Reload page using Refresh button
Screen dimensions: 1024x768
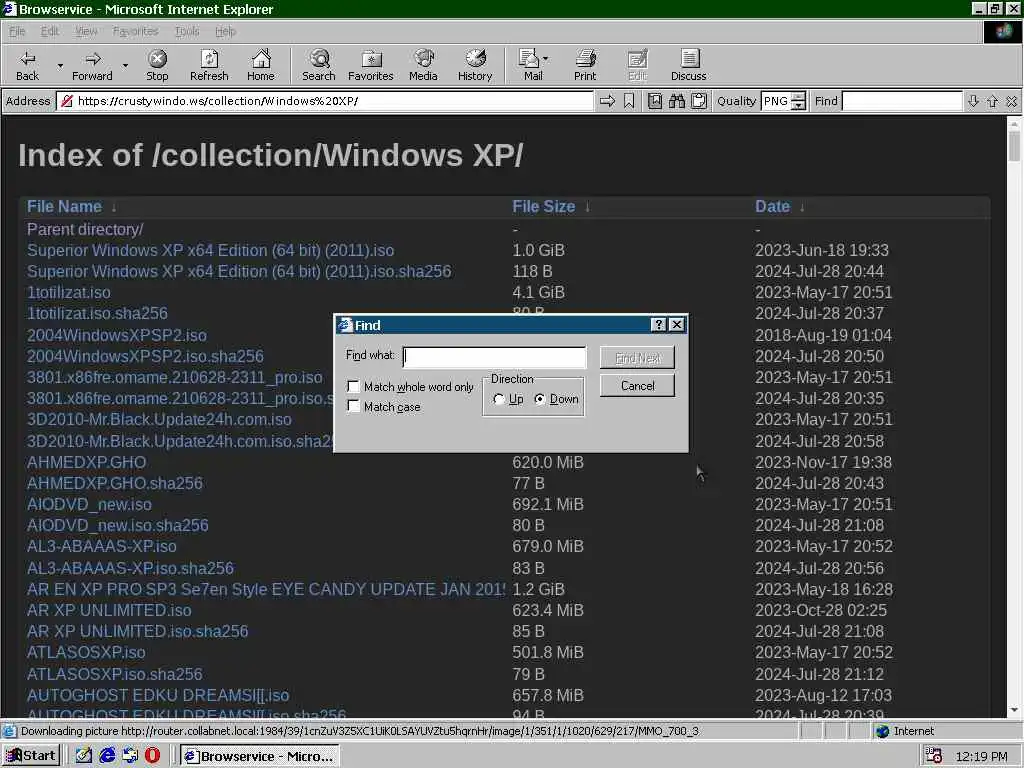pos(209,65)
